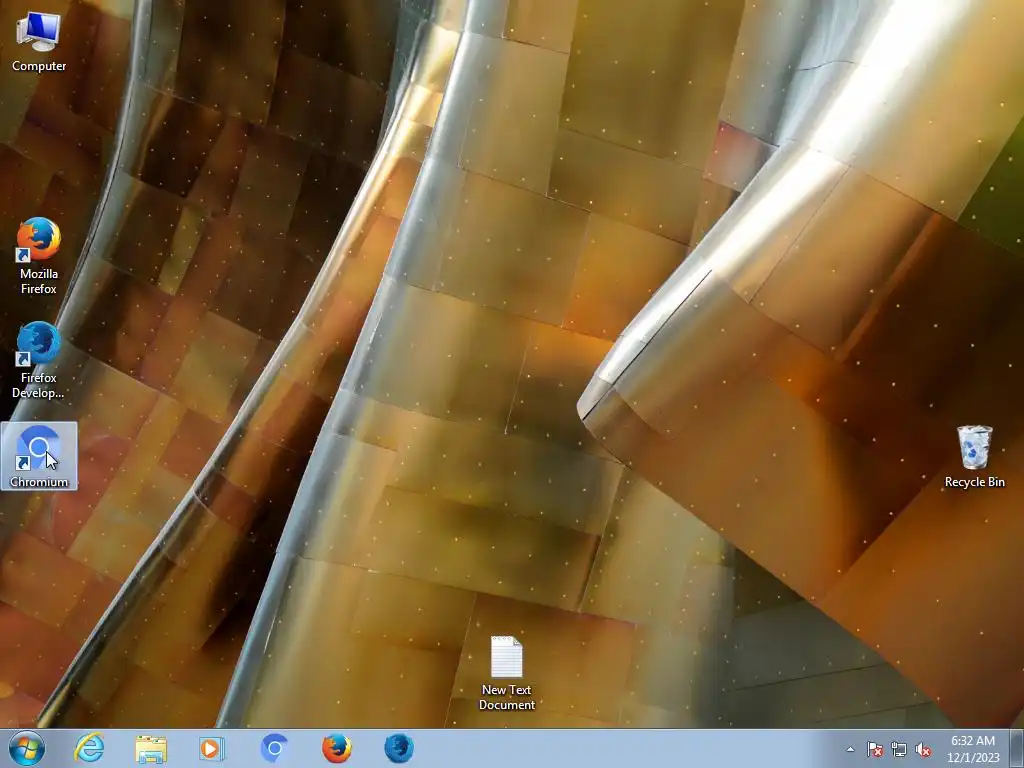1024x768 pixels.
Task: Launch Firefox from the taskbar
Action: [337, 748]
